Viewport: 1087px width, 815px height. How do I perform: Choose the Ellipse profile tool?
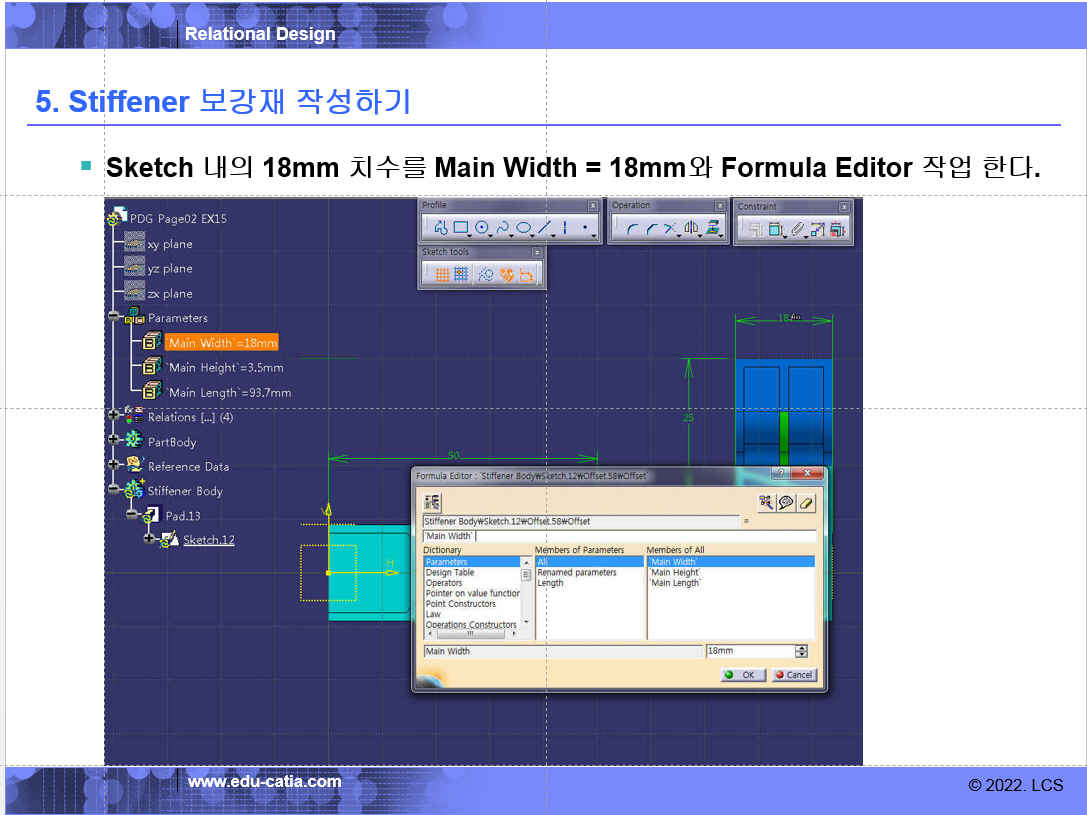pyautogui.click(x=524, y=228)
